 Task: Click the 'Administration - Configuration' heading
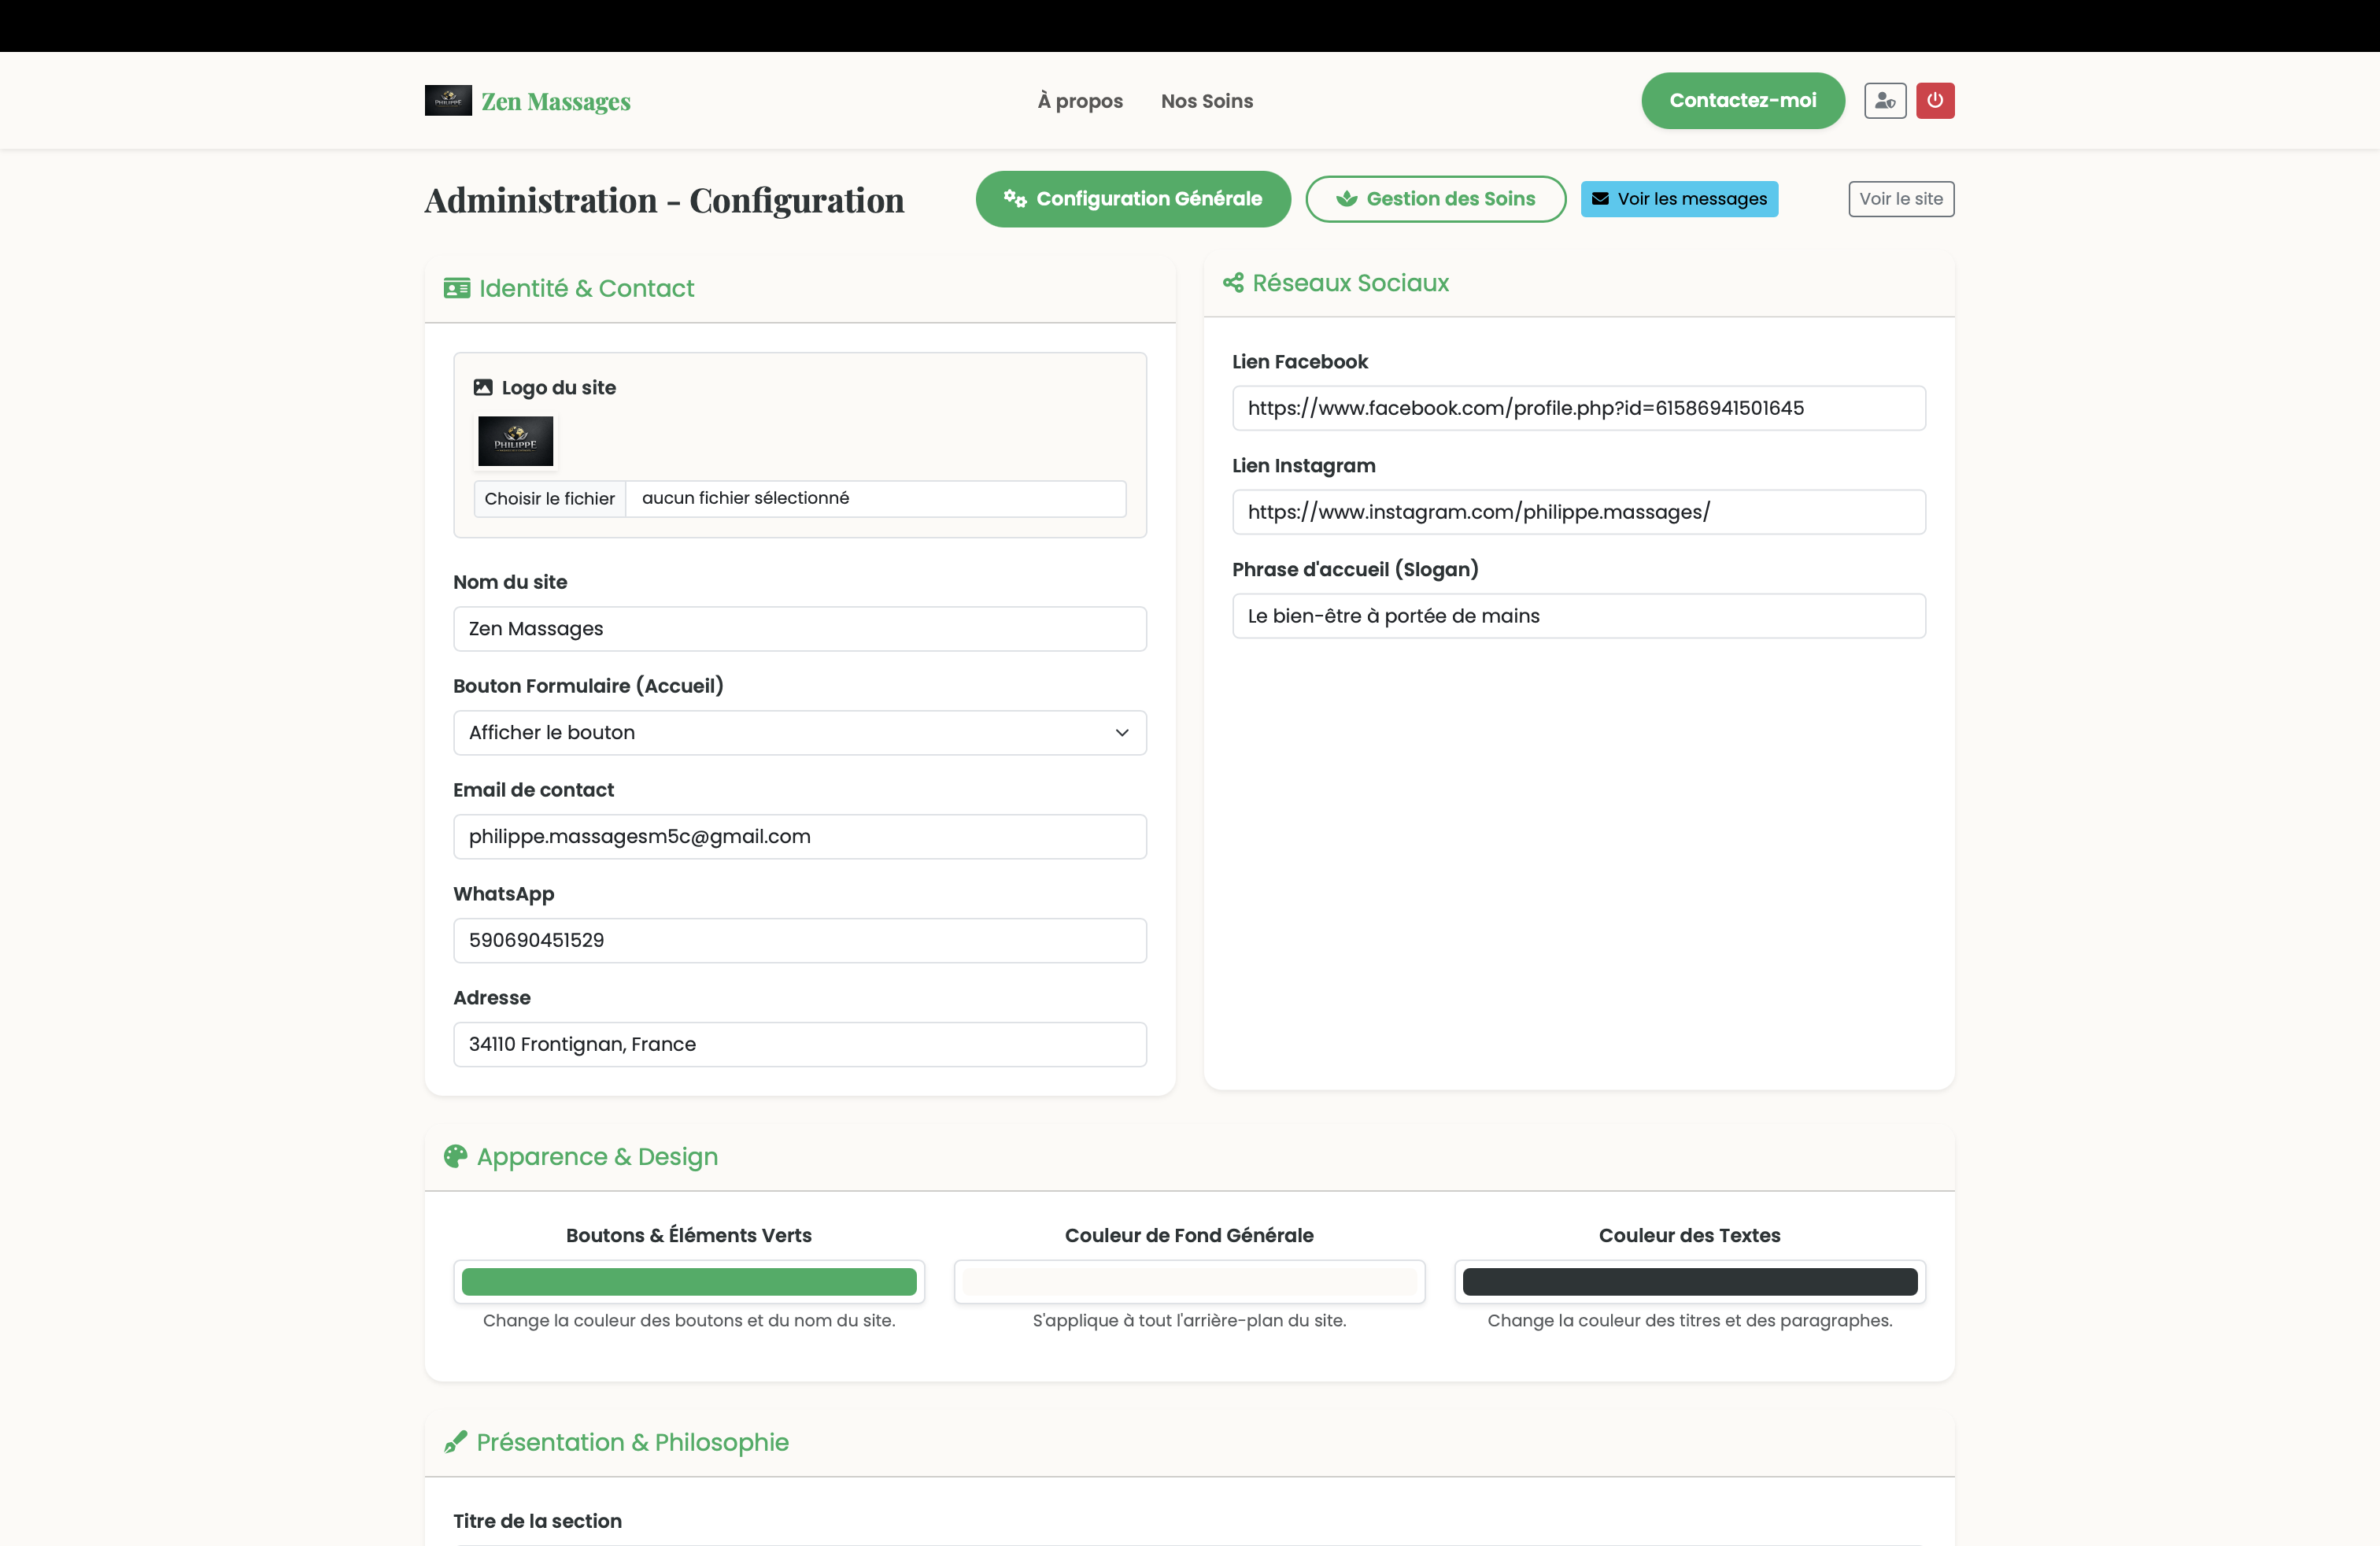tap(664, 200)
